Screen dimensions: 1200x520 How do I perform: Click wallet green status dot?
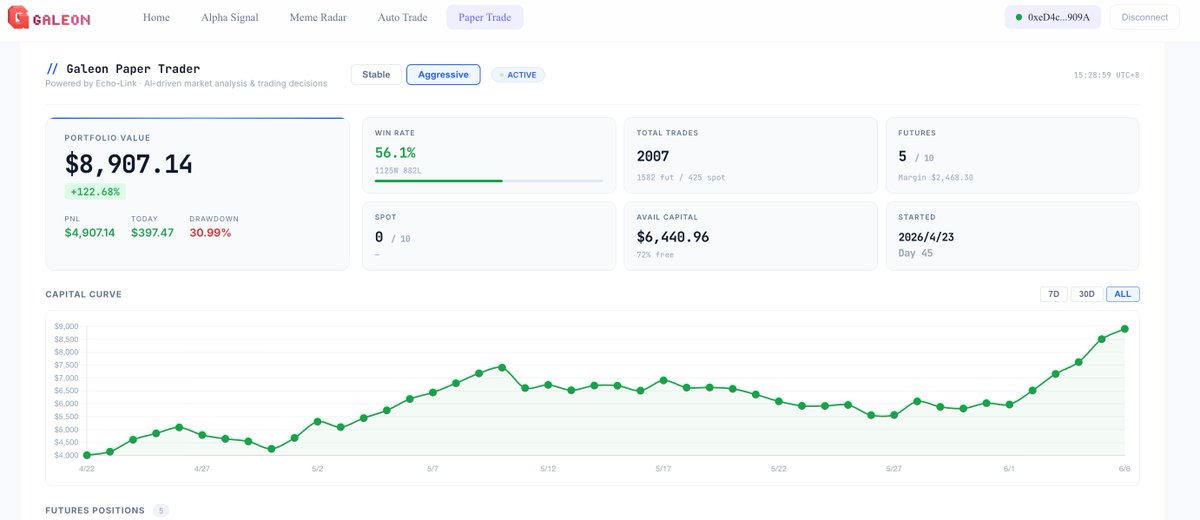(x=1019, y=18)
